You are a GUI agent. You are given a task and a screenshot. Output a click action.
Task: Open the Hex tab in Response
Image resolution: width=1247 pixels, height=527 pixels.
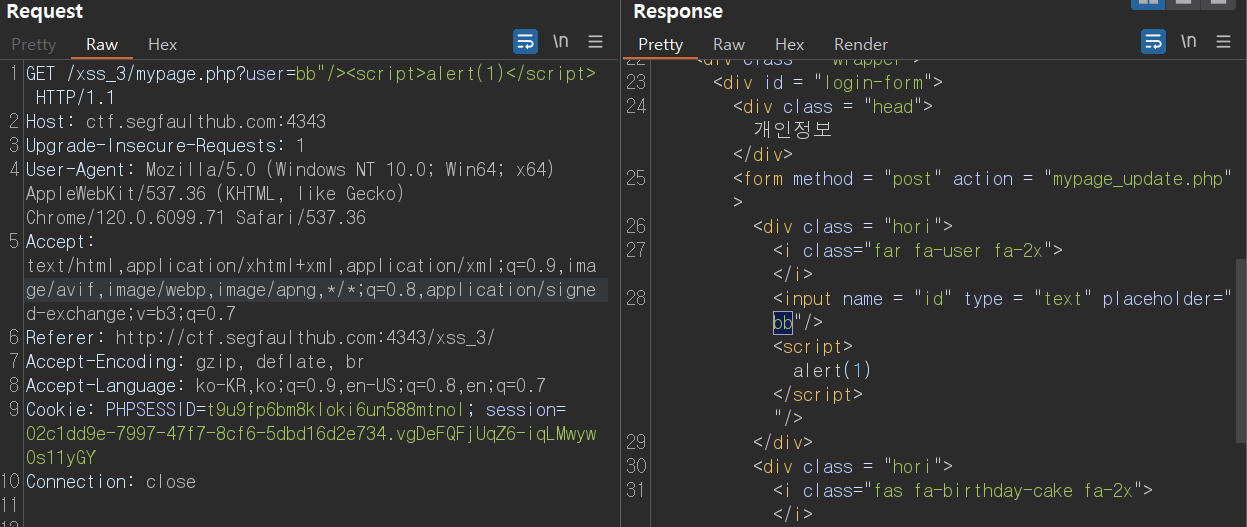coord(789,44)
